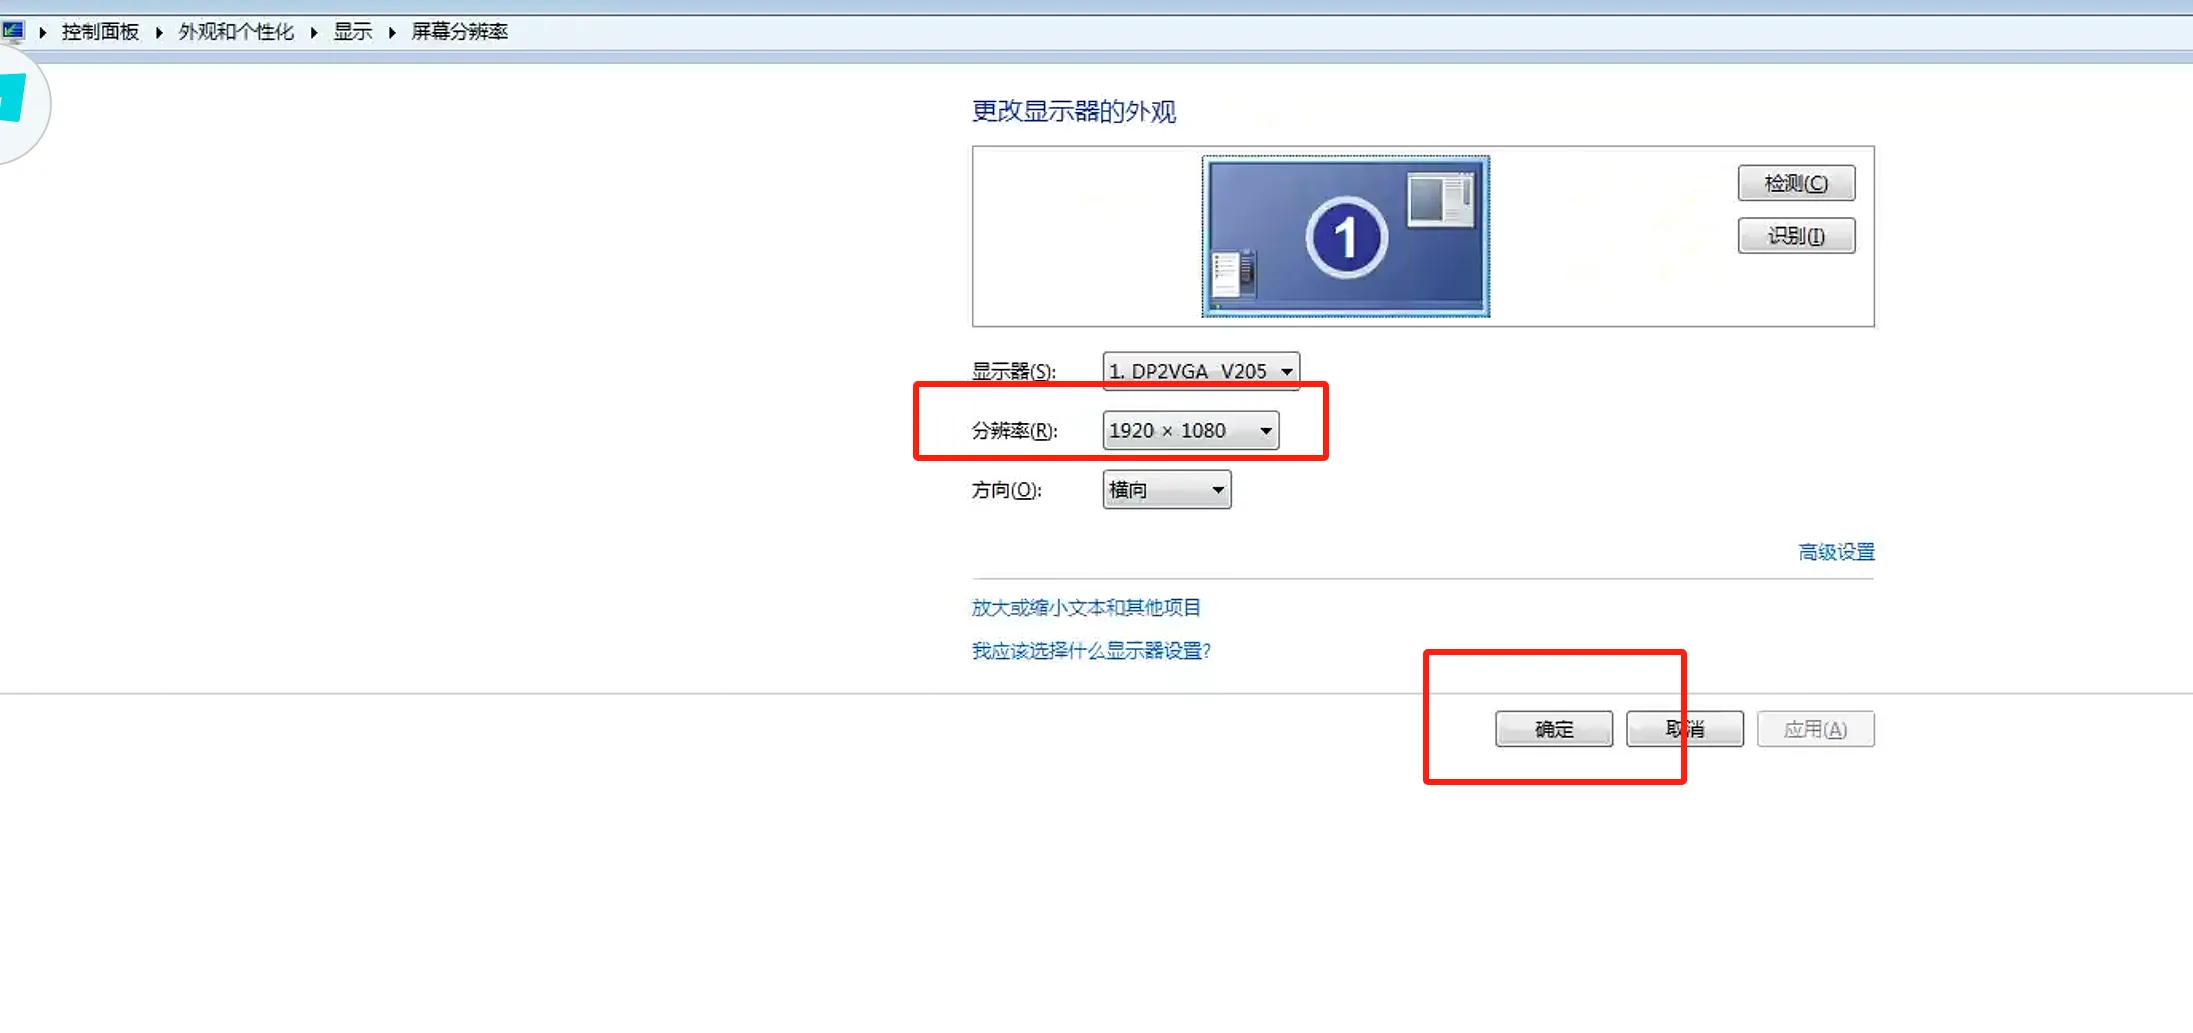Confirm with the 确定 button
Viewport: 2193px width, 1033px height.
coord(1553,729)
